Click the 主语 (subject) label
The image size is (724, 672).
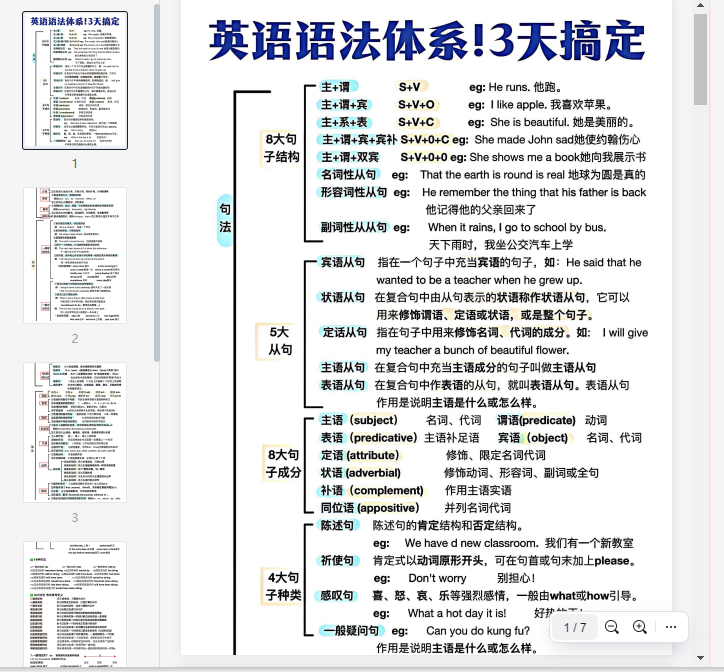click(x=359, y=420)
